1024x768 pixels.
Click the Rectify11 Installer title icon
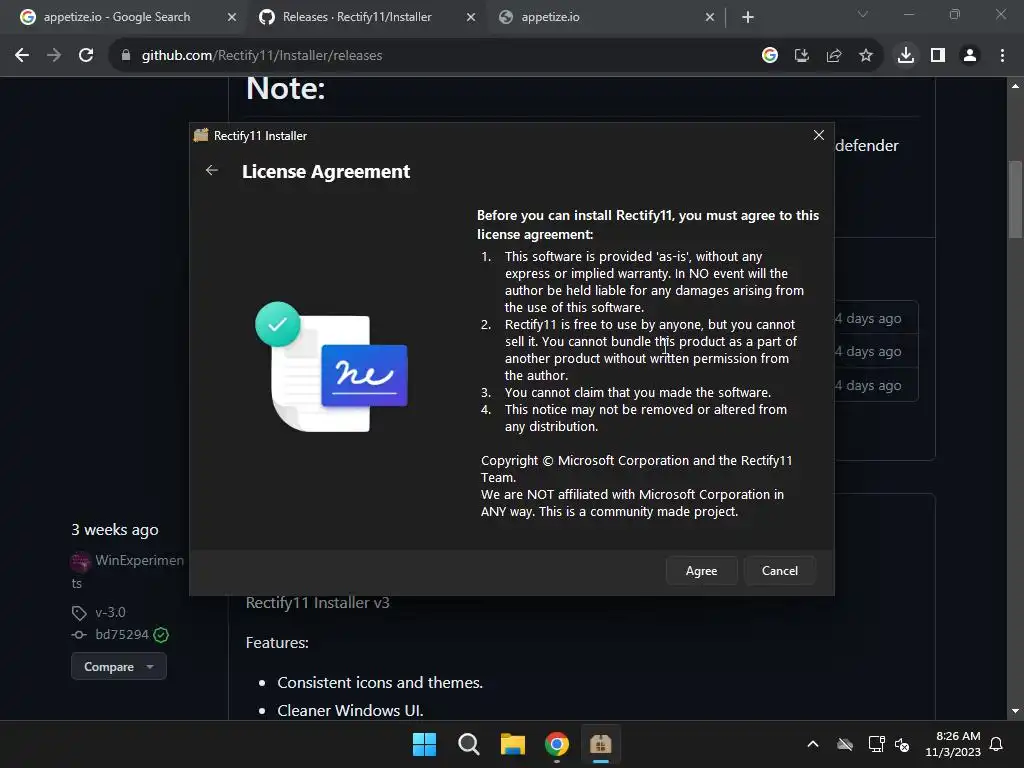[x=201, y=135]
